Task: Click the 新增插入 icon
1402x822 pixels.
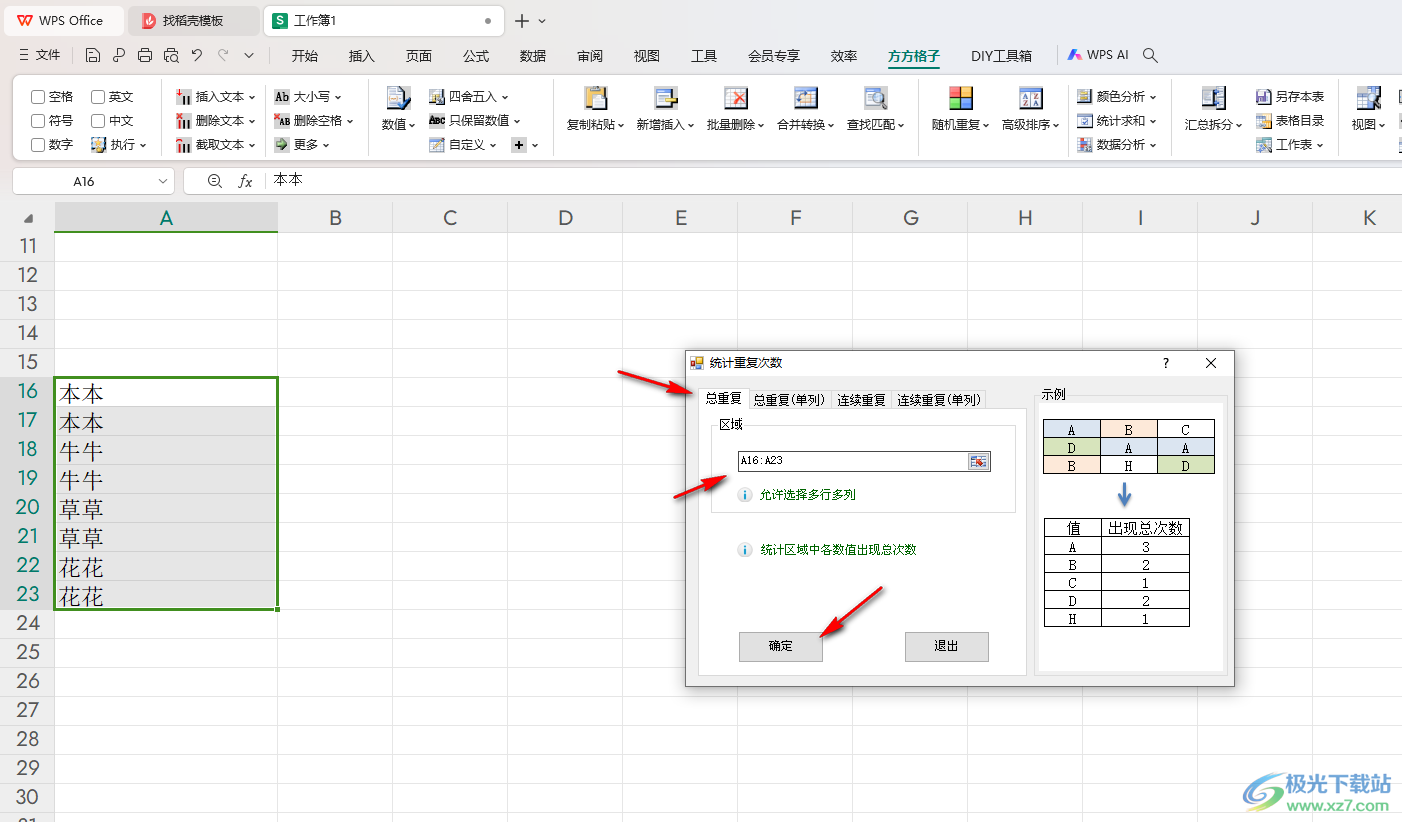Action: point(666,98)
